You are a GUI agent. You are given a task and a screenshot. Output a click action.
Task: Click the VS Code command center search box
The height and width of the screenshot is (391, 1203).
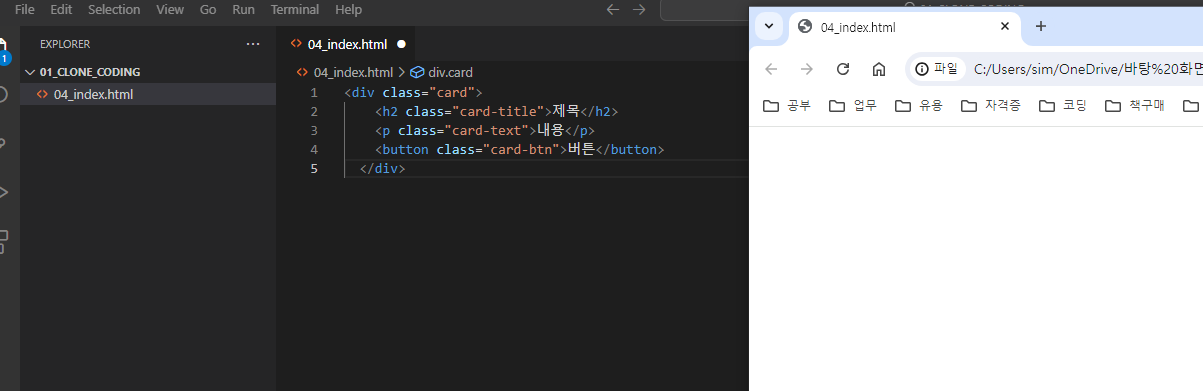tap(705, 9)
